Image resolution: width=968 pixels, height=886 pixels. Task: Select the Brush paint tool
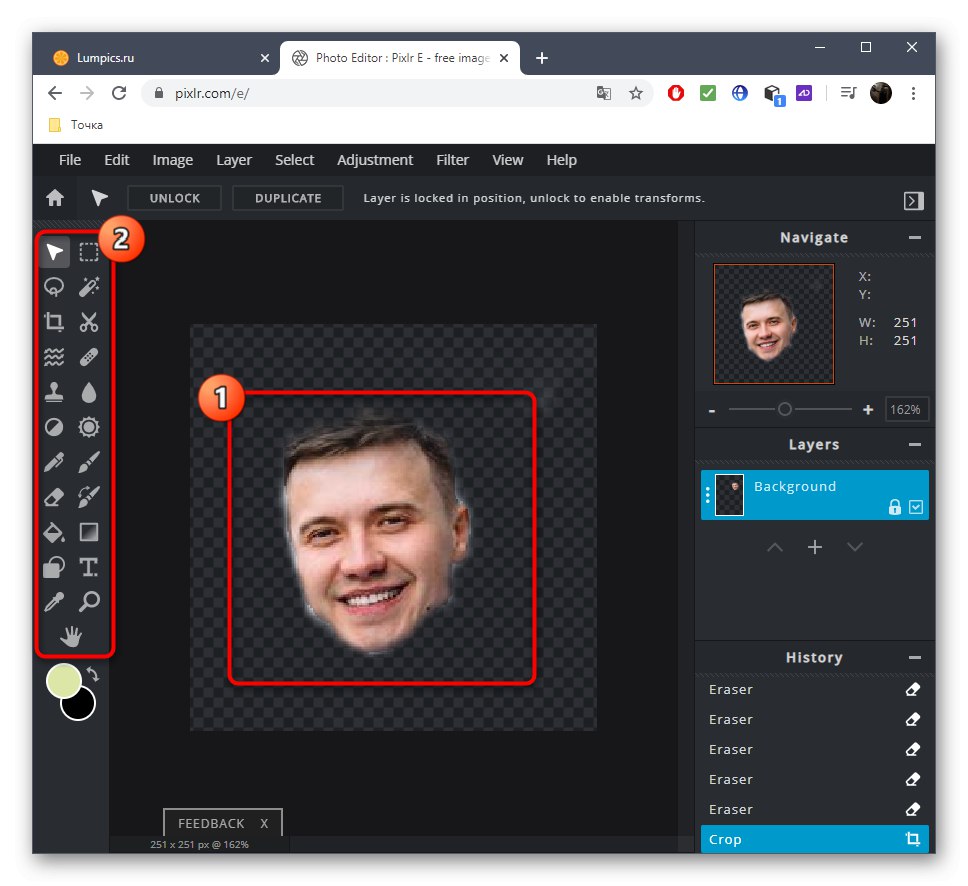(89, 462)
